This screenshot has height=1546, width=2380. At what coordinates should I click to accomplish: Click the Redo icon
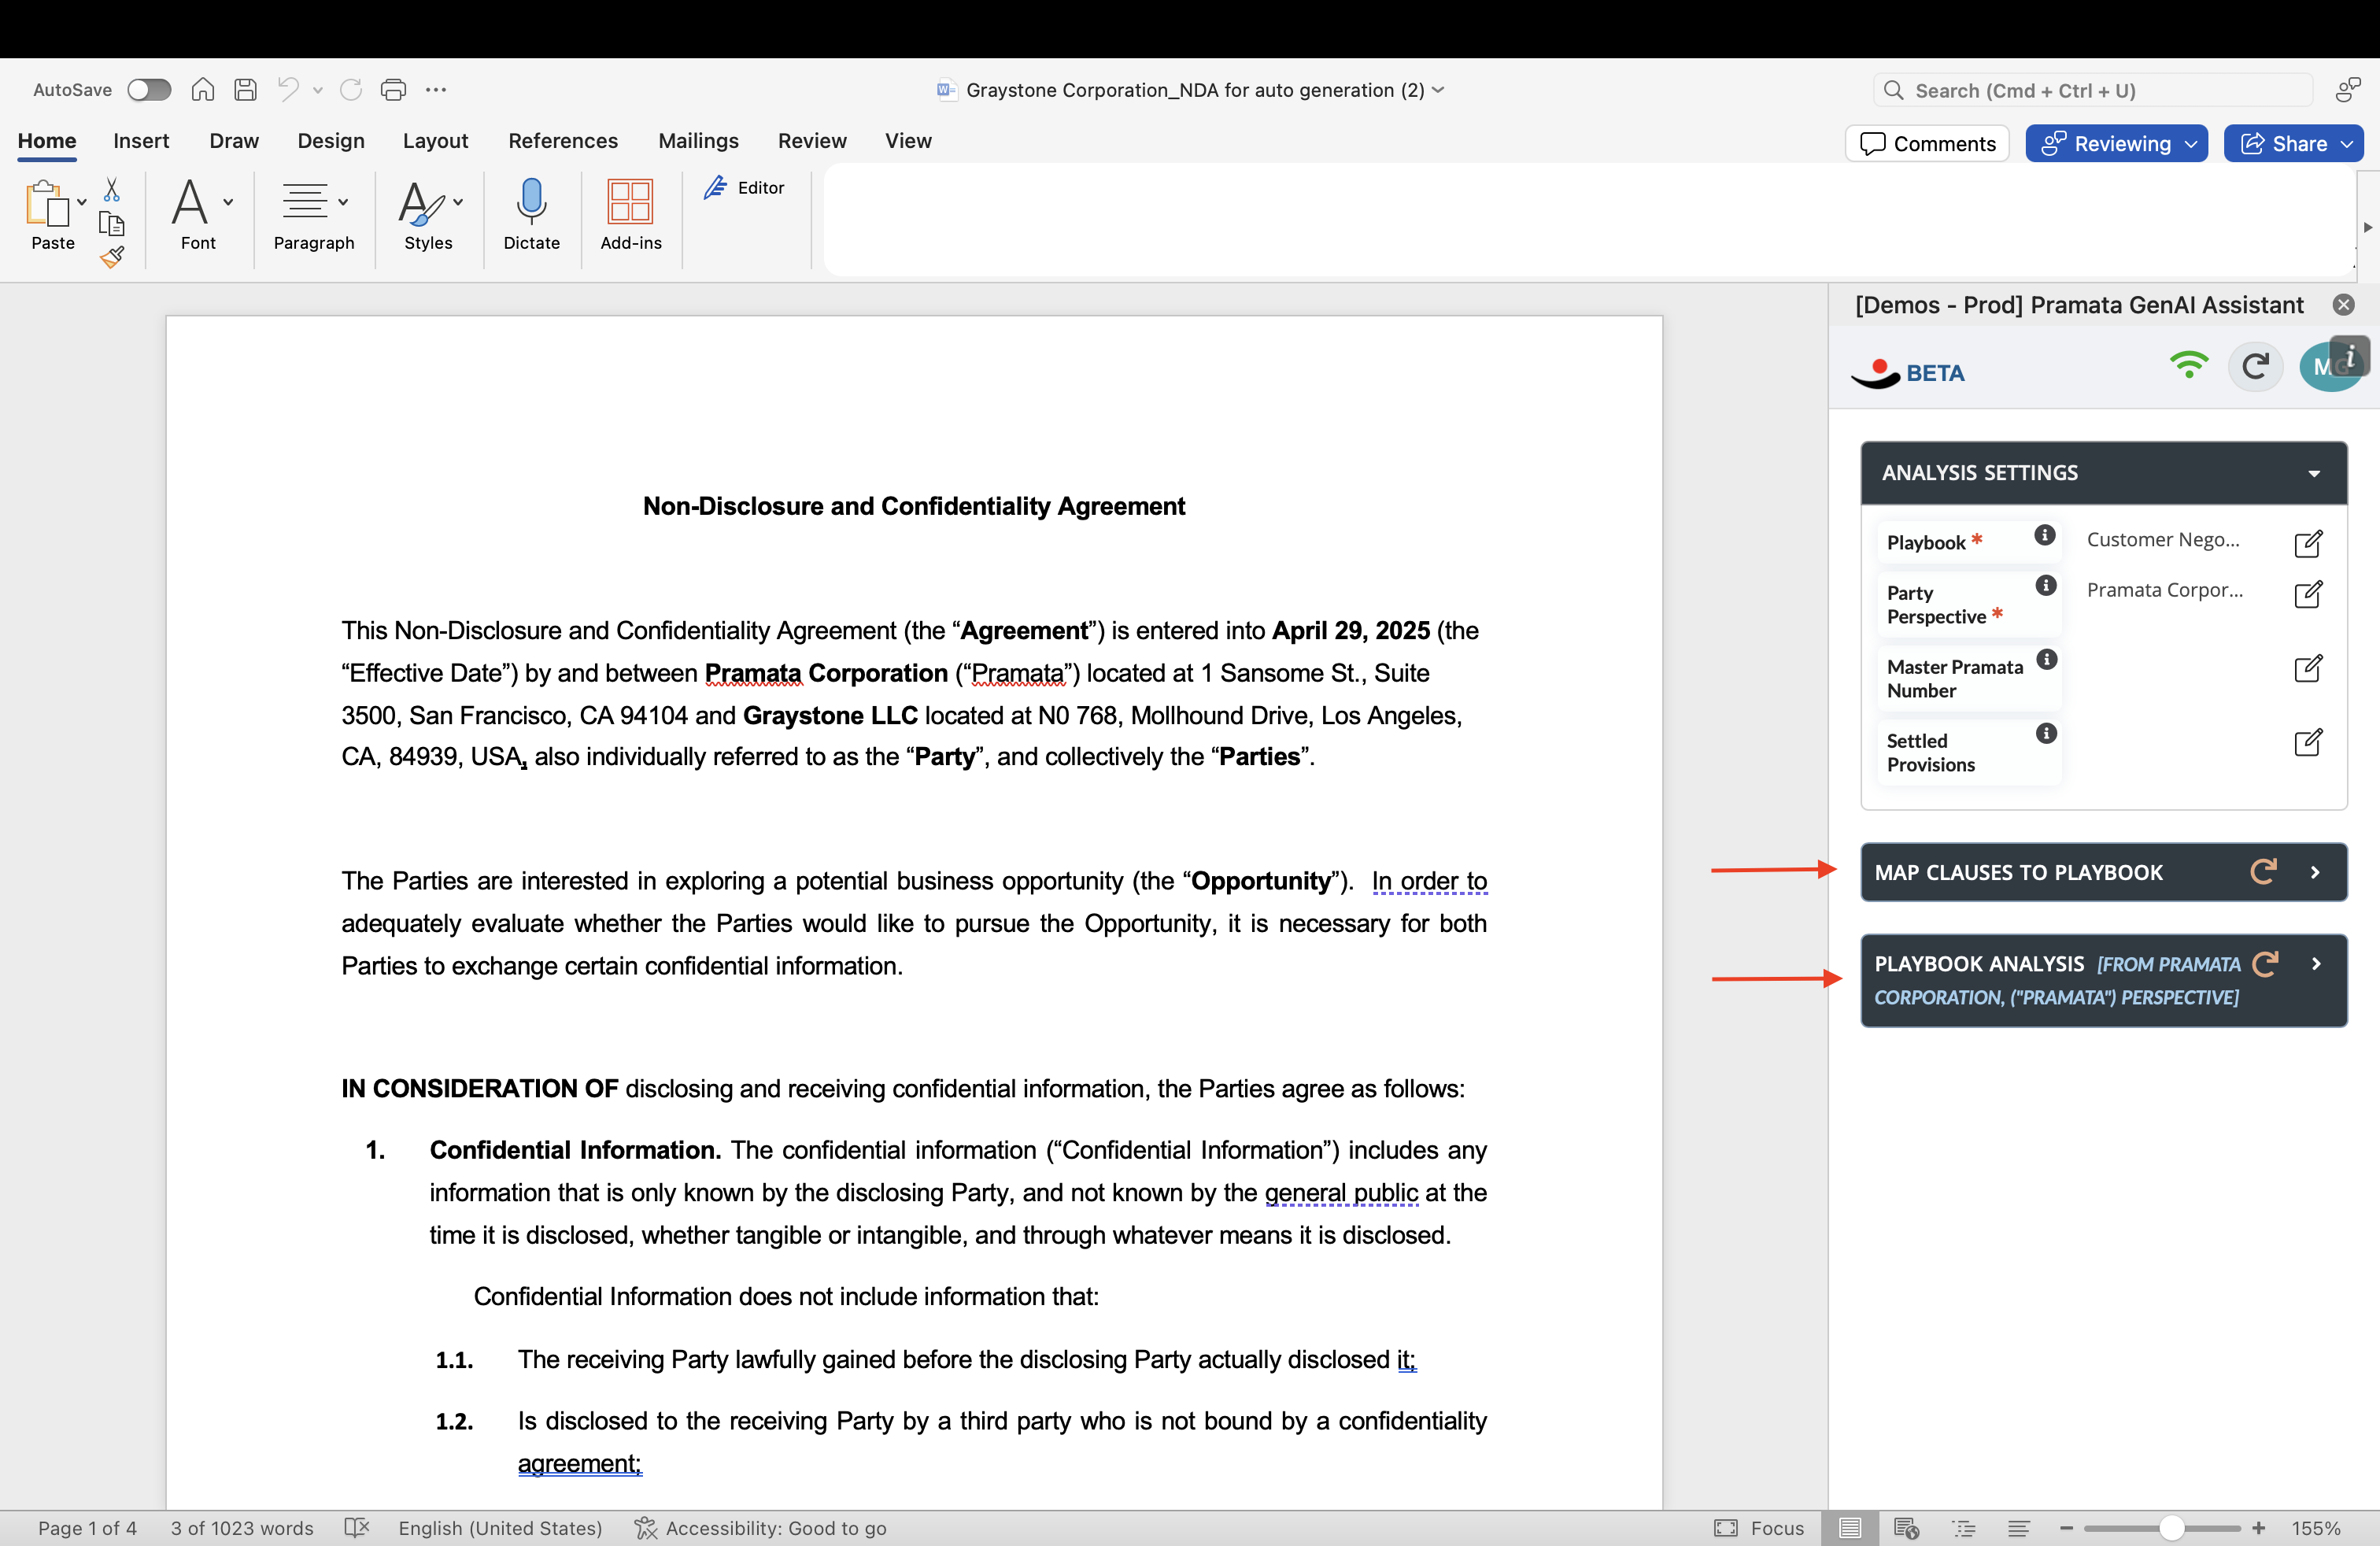coord(351,90)
